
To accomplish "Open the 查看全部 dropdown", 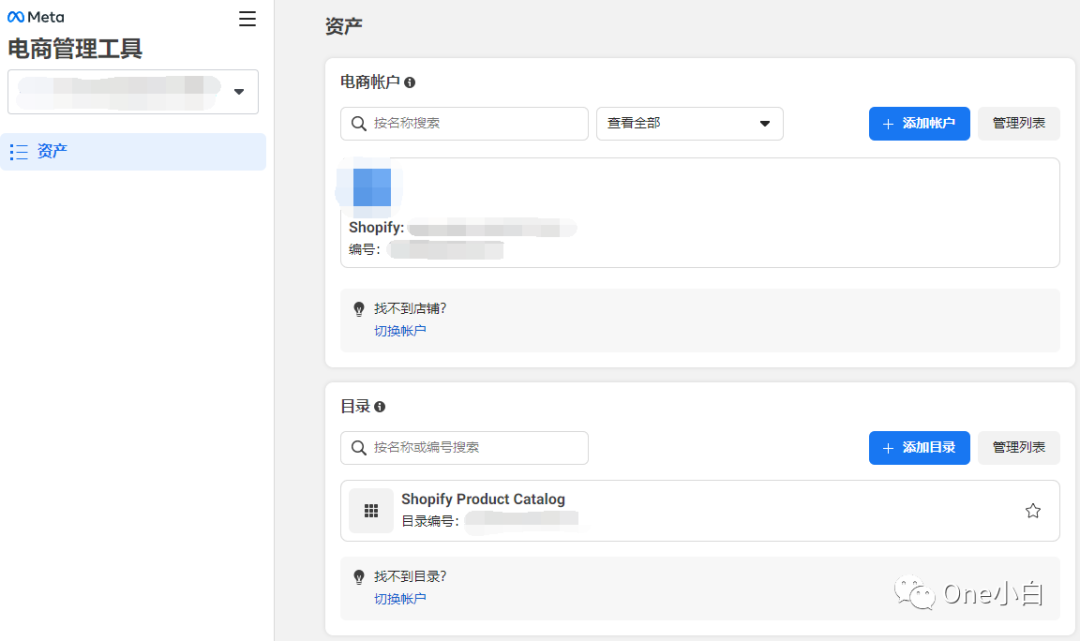I will (690, 123).
